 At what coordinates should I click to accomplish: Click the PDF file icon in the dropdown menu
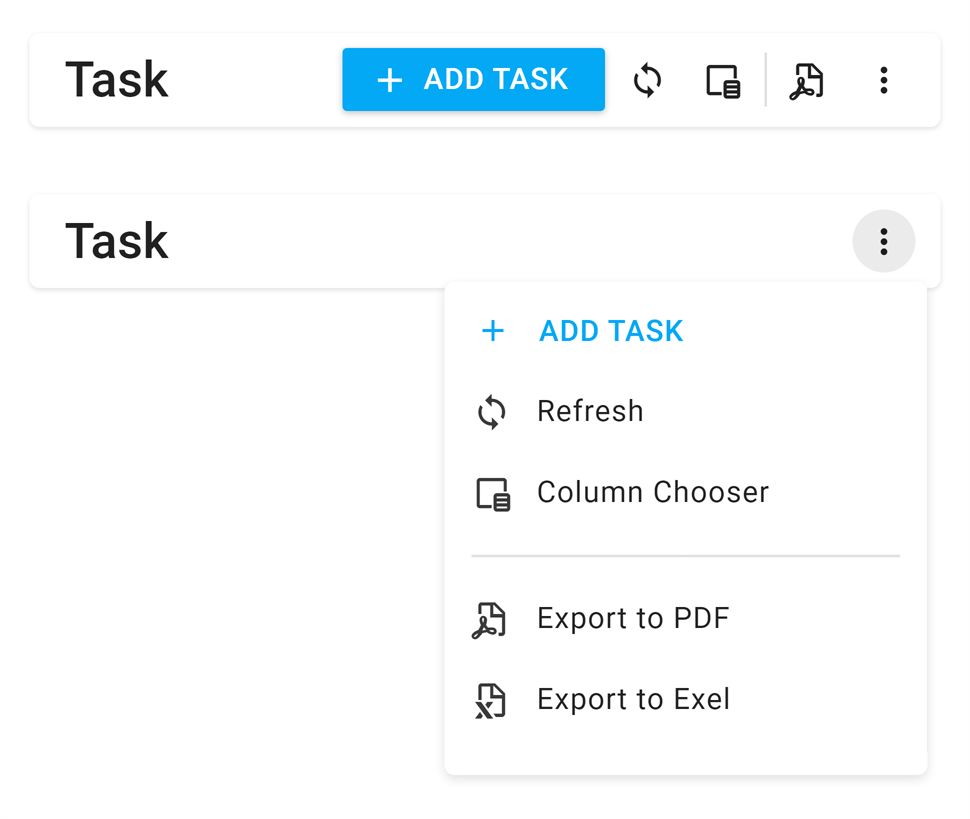coord(490,620)
